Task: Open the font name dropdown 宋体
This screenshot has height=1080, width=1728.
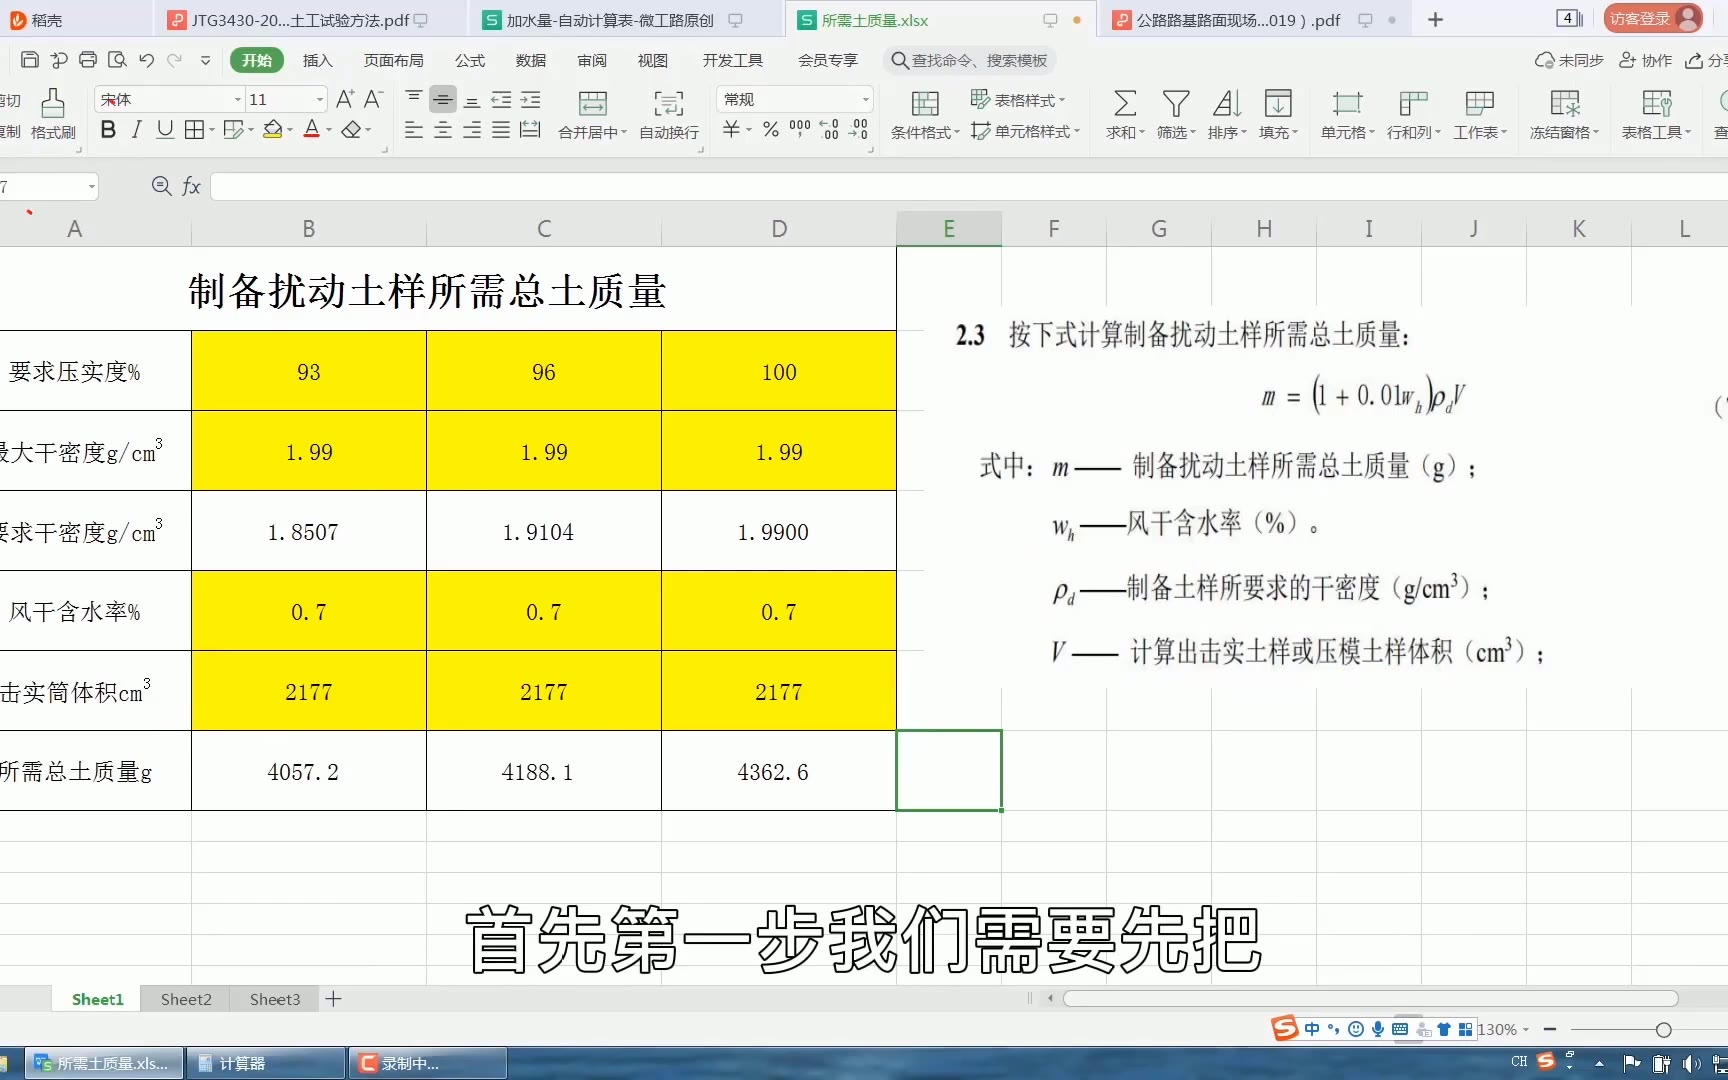Action: click(238, 99)
